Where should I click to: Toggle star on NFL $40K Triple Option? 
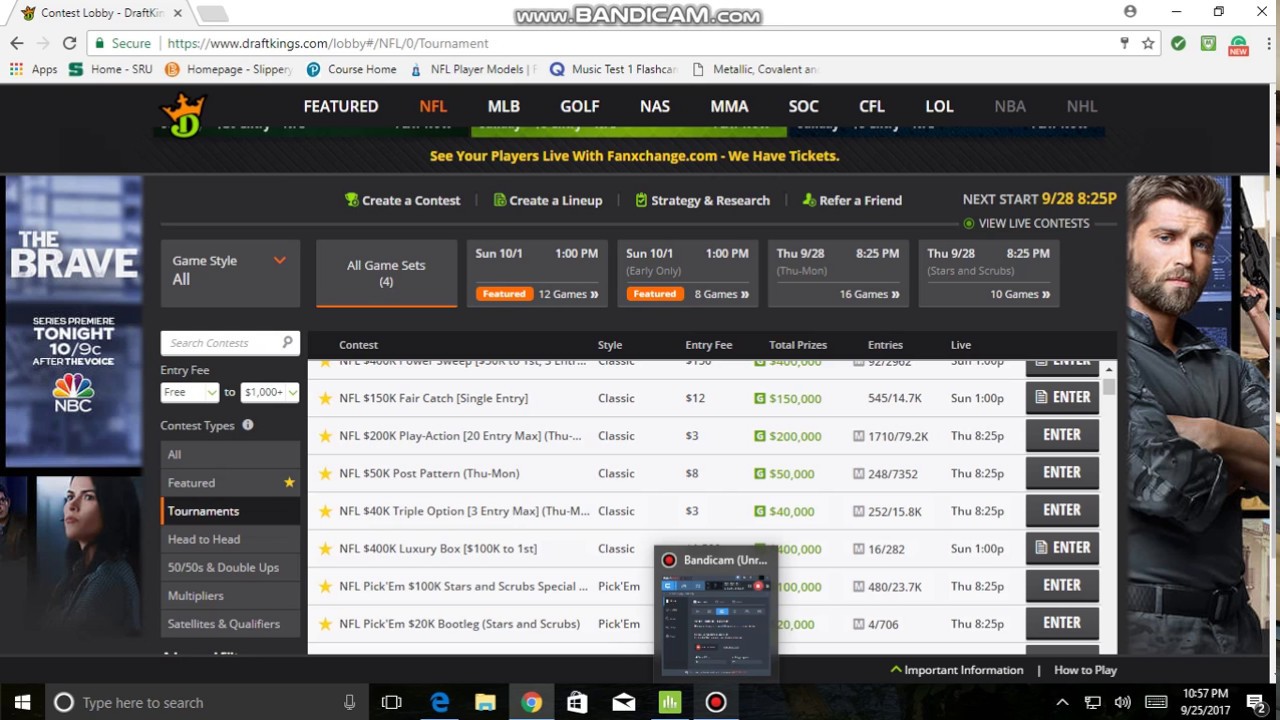click(325, 511)
